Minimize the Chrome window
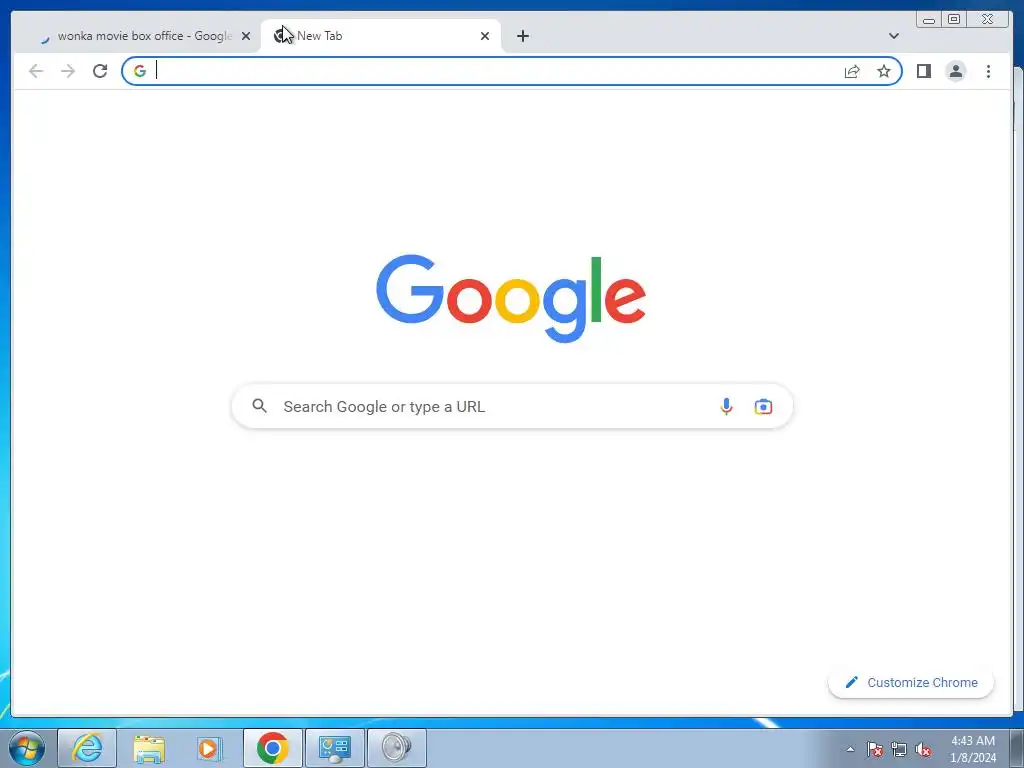1024x768 pixels. (x=929, y=20)
